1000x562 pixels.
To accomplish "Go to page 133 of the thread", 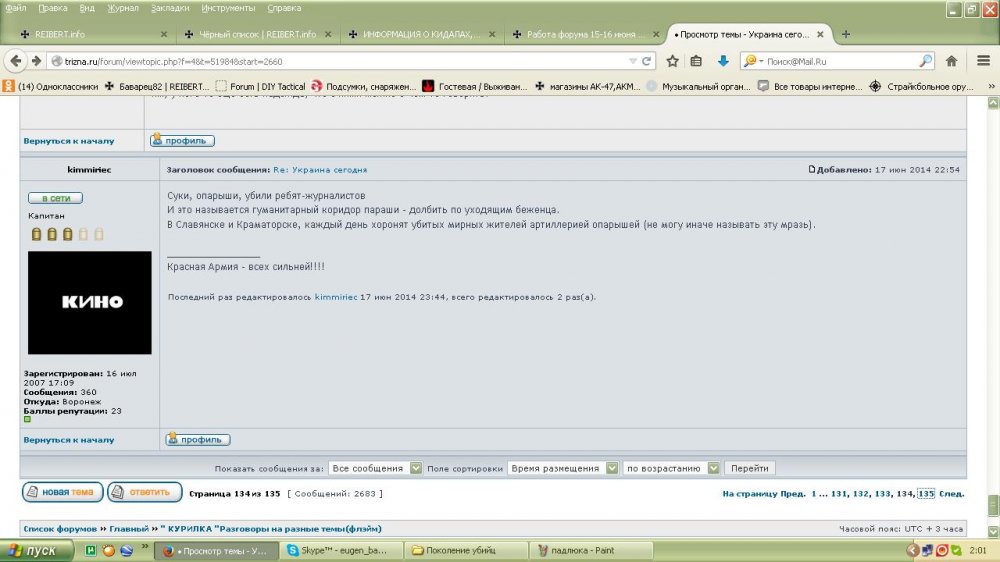I will (883, 494).
